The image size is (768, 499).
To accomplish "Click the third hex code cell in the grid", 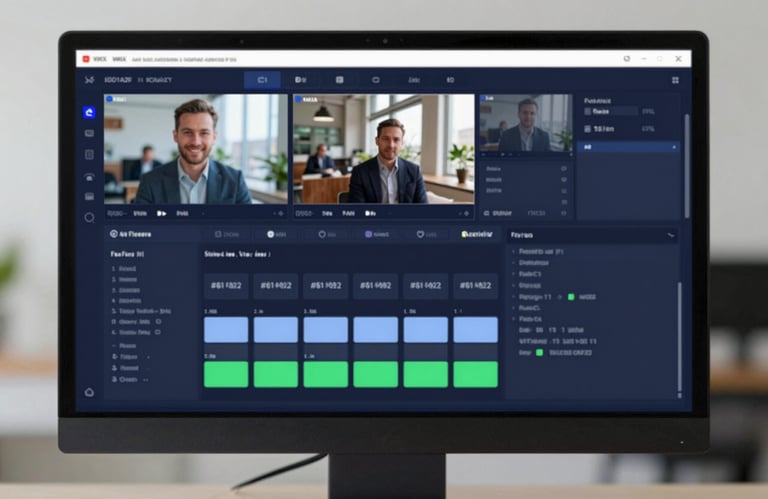I will [x=326, y=285].
